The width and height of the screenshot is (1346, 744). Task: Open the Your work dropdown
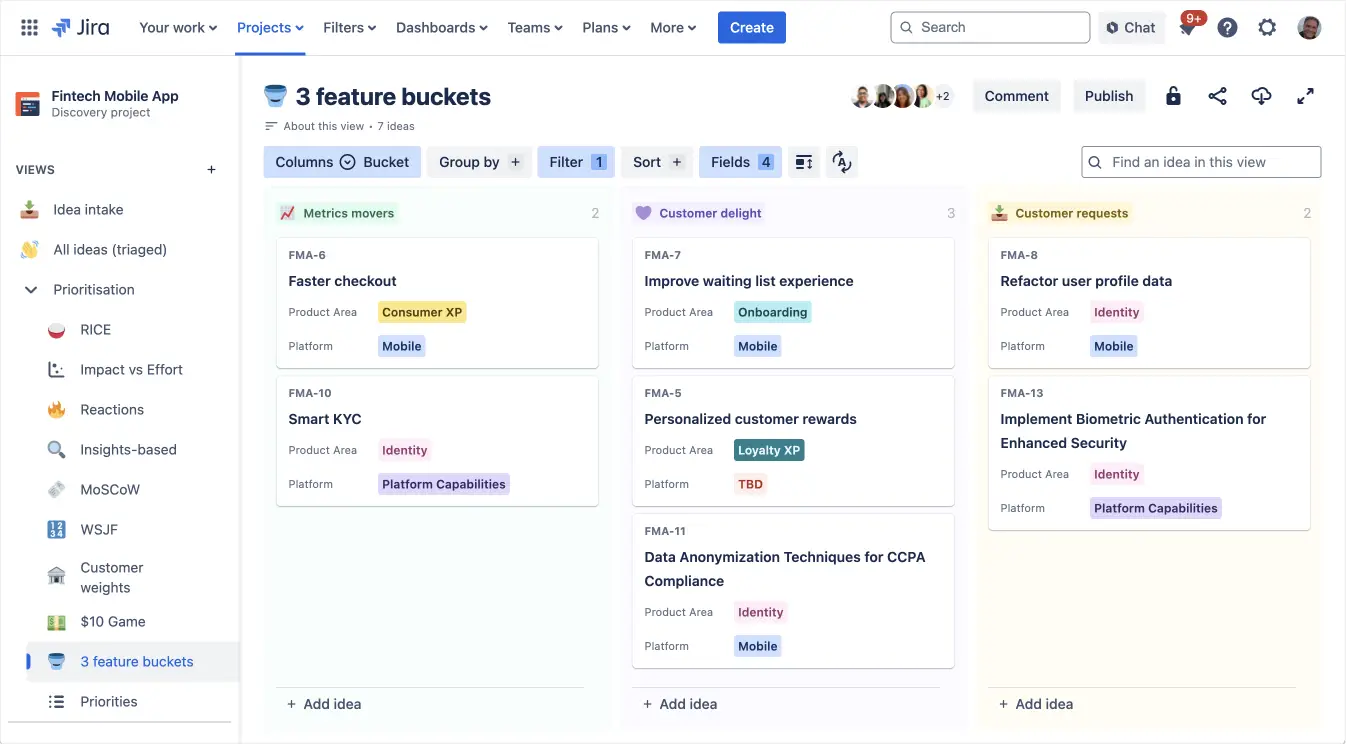(x=178, y=28)
